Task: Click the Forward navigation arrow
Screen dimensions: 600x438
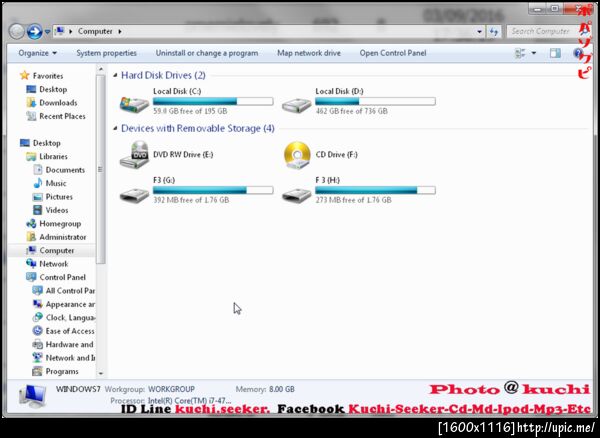Action: [x=34, y=31]
